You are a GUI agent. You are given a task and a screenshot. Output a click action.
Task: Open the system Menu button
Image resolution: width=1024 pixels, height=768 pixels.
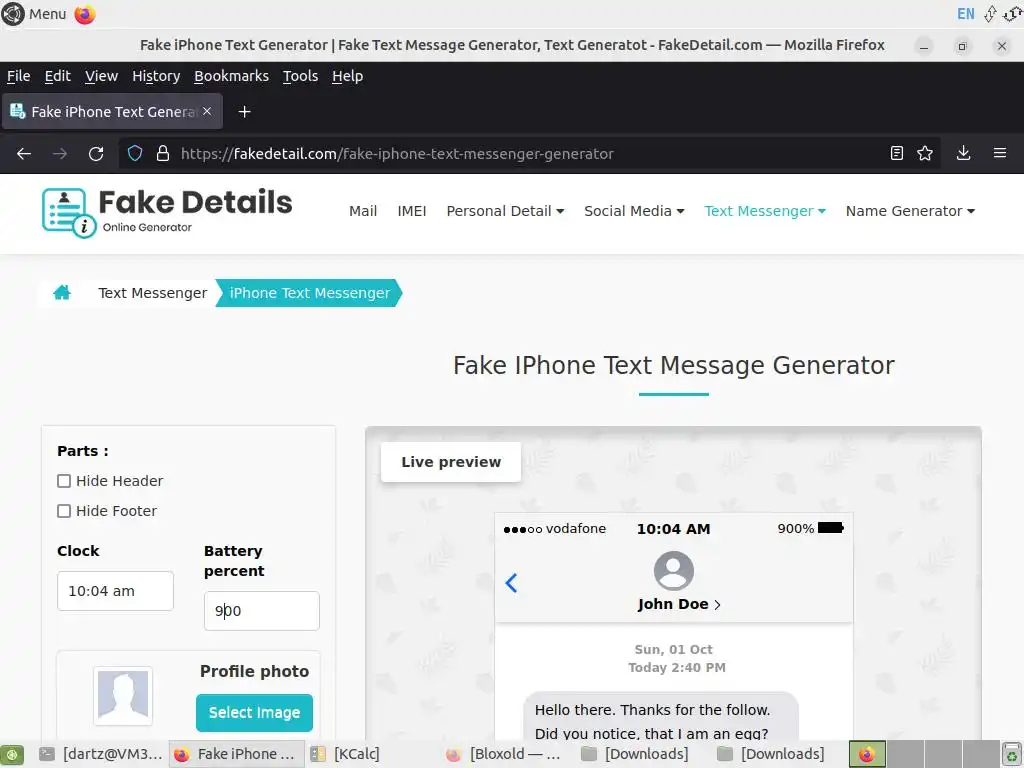click(x=34, y=14)
